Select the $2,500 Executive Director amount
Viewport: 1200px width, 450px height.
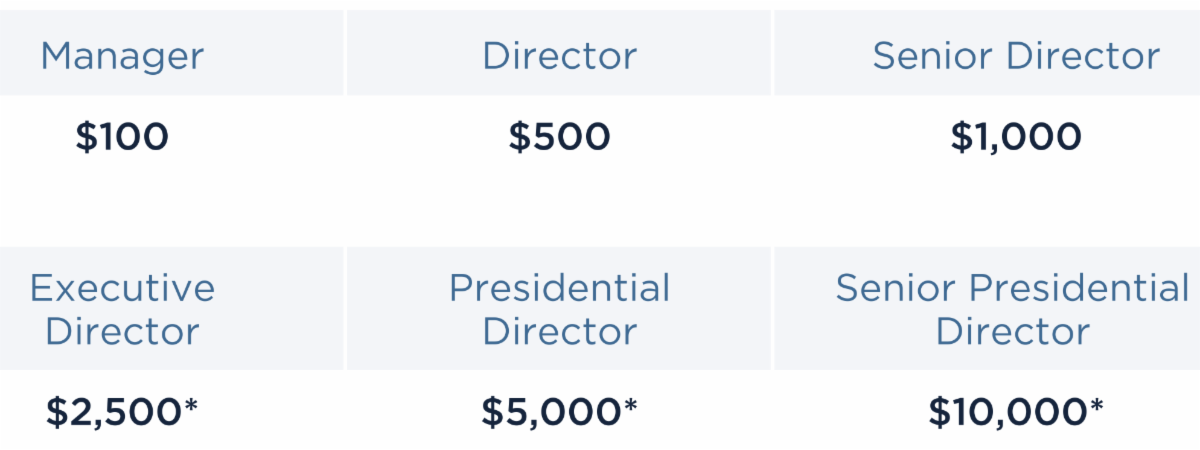coord(113,412)
